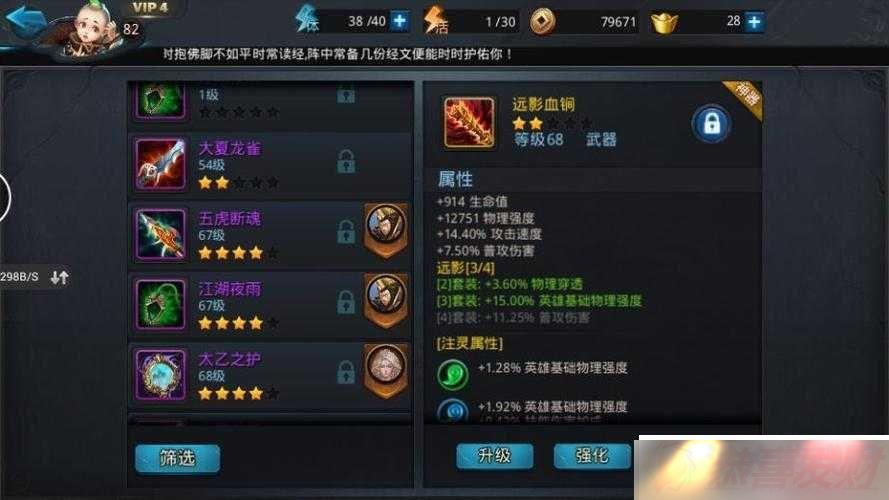The image size is (889, 500).
Task: Click the copper coin currency icon
Action: coord(543,22)
